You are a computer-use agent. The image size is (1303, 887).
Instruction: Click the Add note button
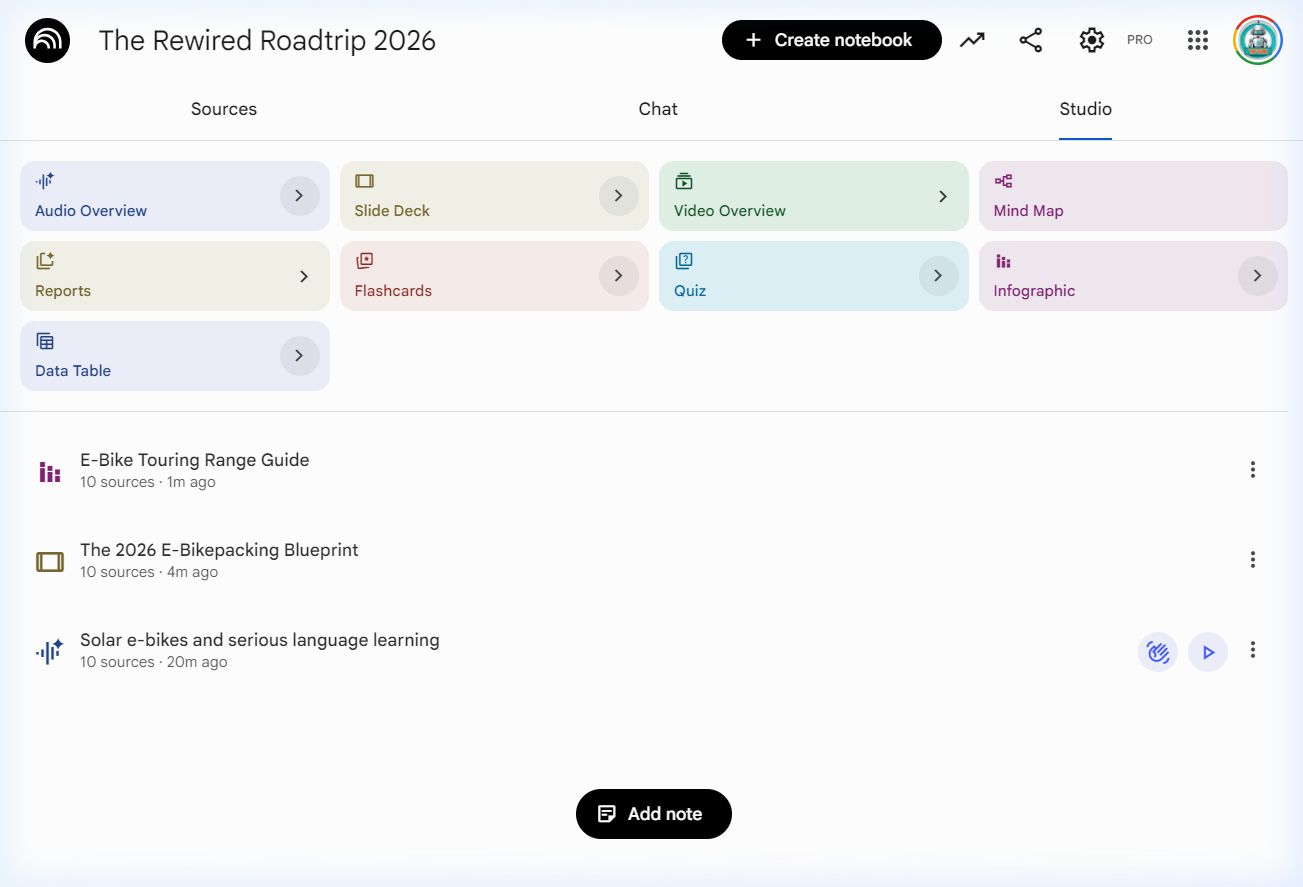(x=653, y=814)
